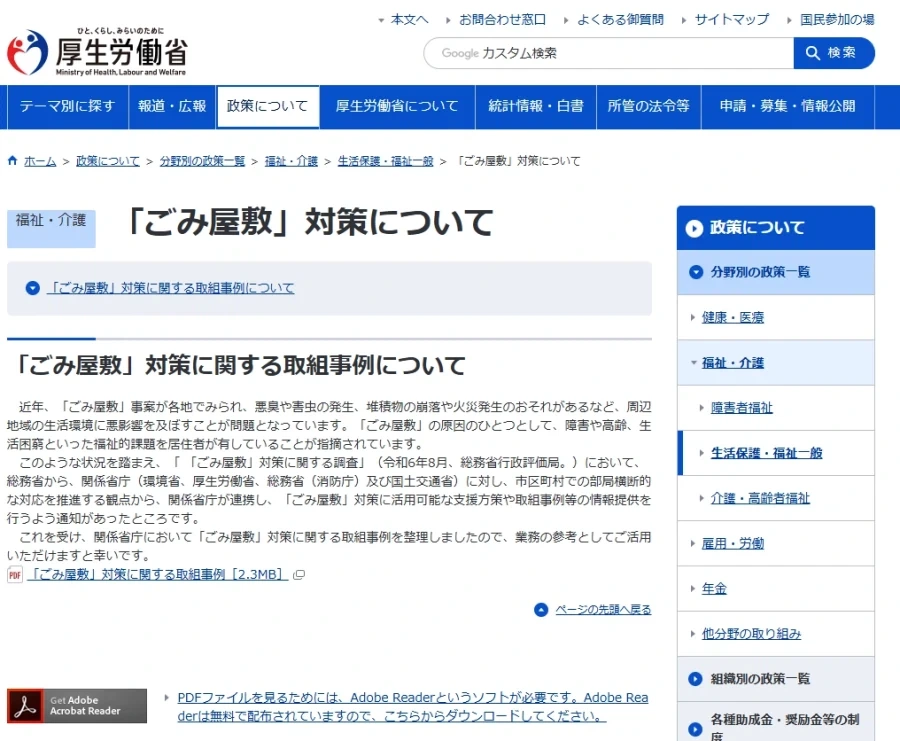Go to ホーム breadcrumb link
Screen dimensions: 900x741
tap(40, 161)
